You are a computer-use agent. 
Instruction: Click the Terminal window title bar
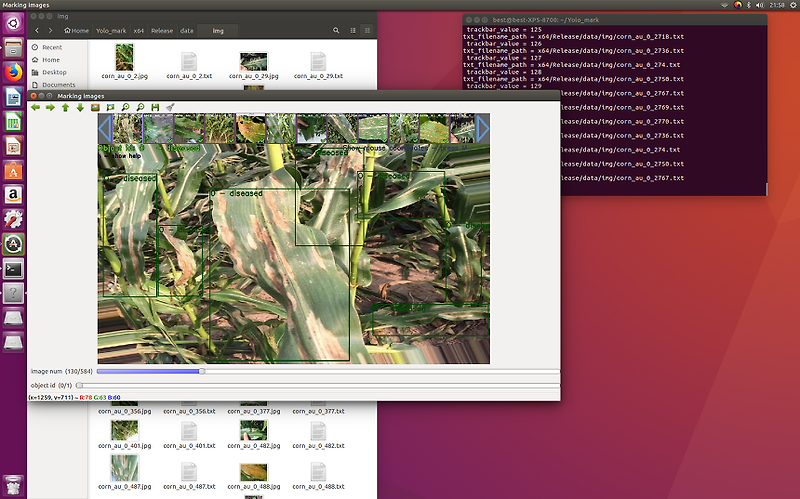615,19
